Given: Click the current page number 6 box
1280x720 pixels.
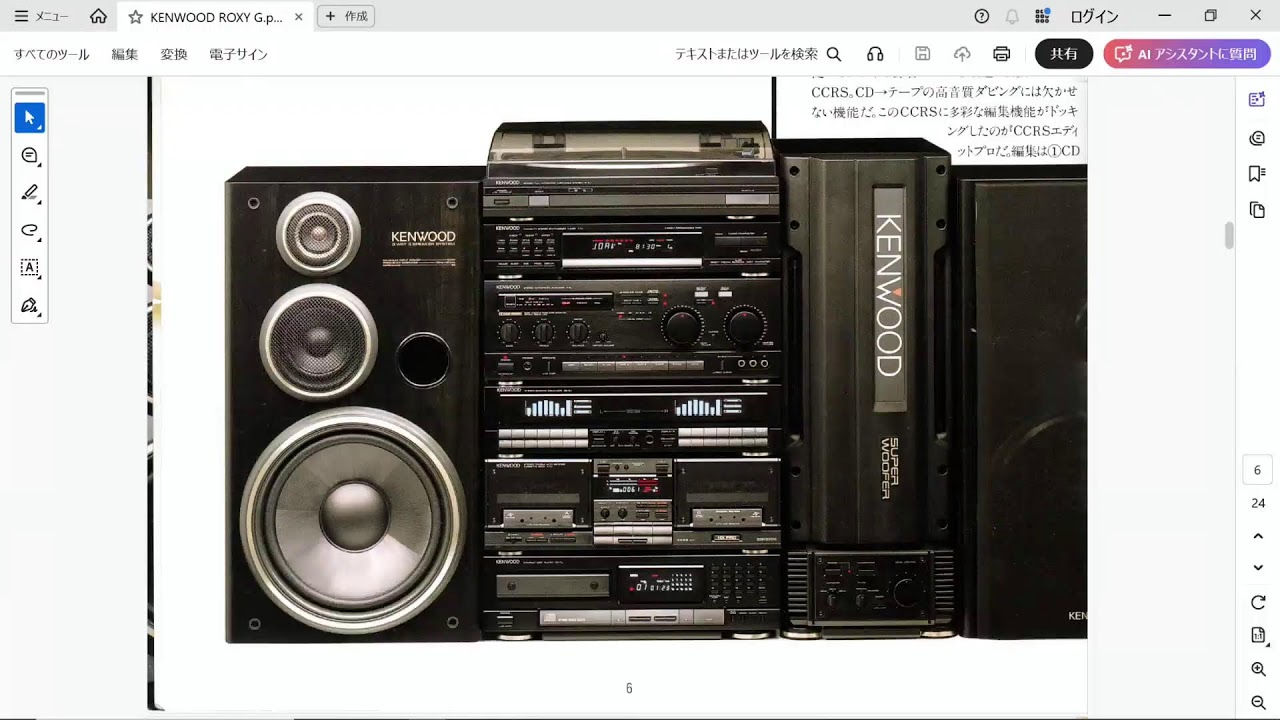Looking at the screenshot, I should click(1258, 470).
